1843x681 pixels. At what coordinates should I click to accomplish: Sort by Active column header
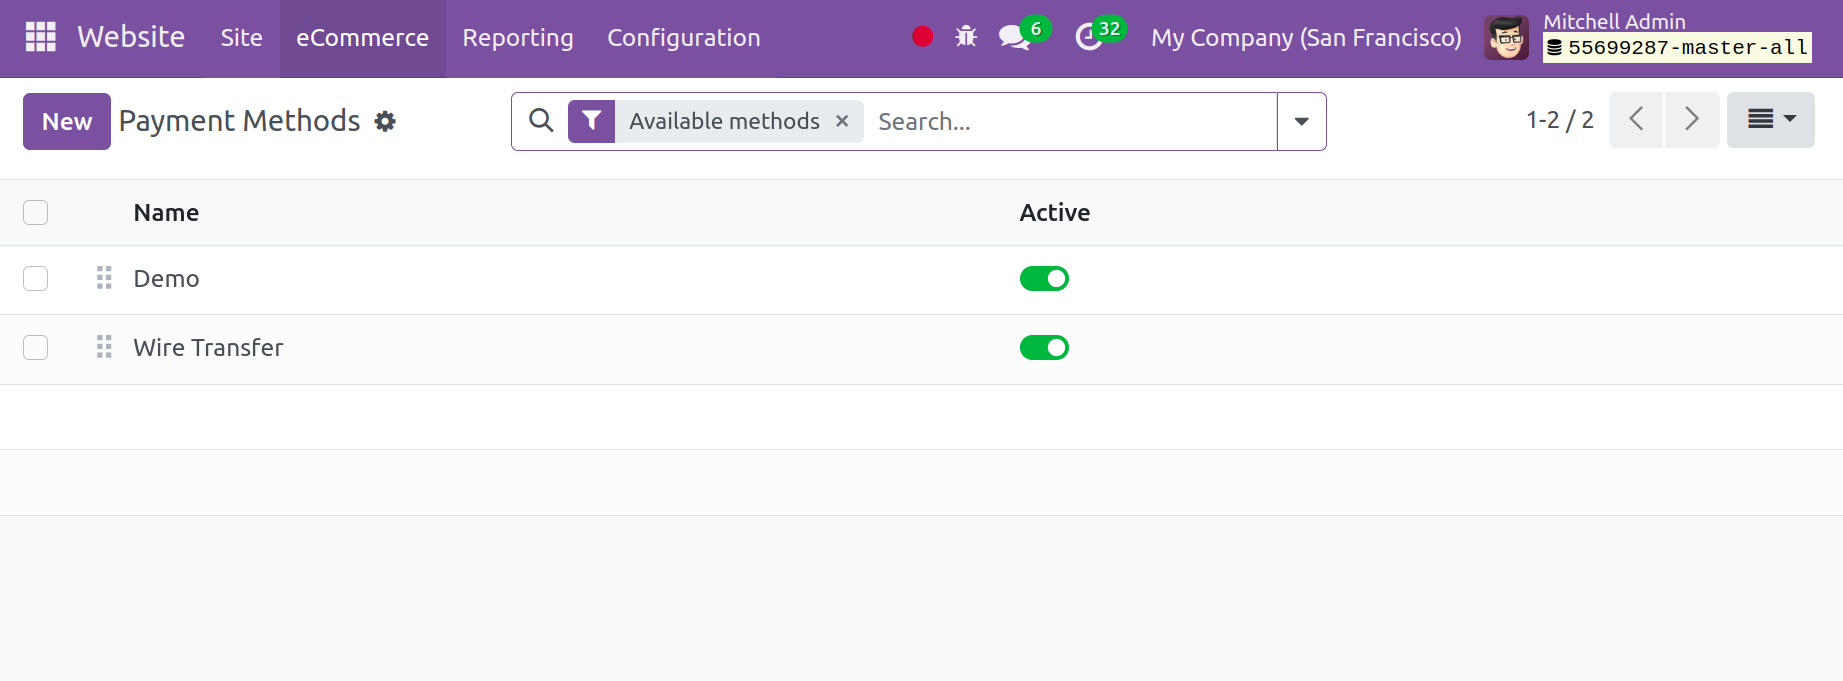(1055, 213)
